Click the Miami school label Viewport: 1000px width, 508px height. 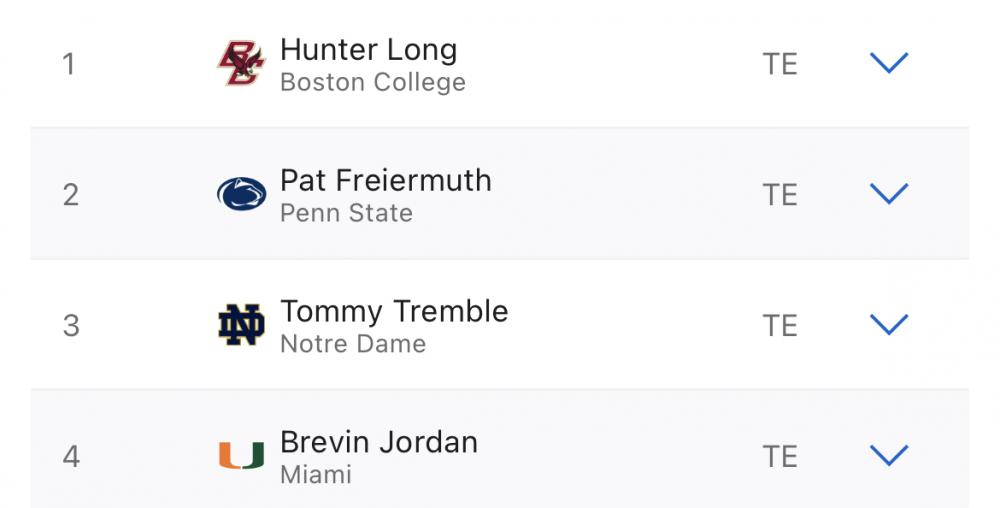coord(315,475)
